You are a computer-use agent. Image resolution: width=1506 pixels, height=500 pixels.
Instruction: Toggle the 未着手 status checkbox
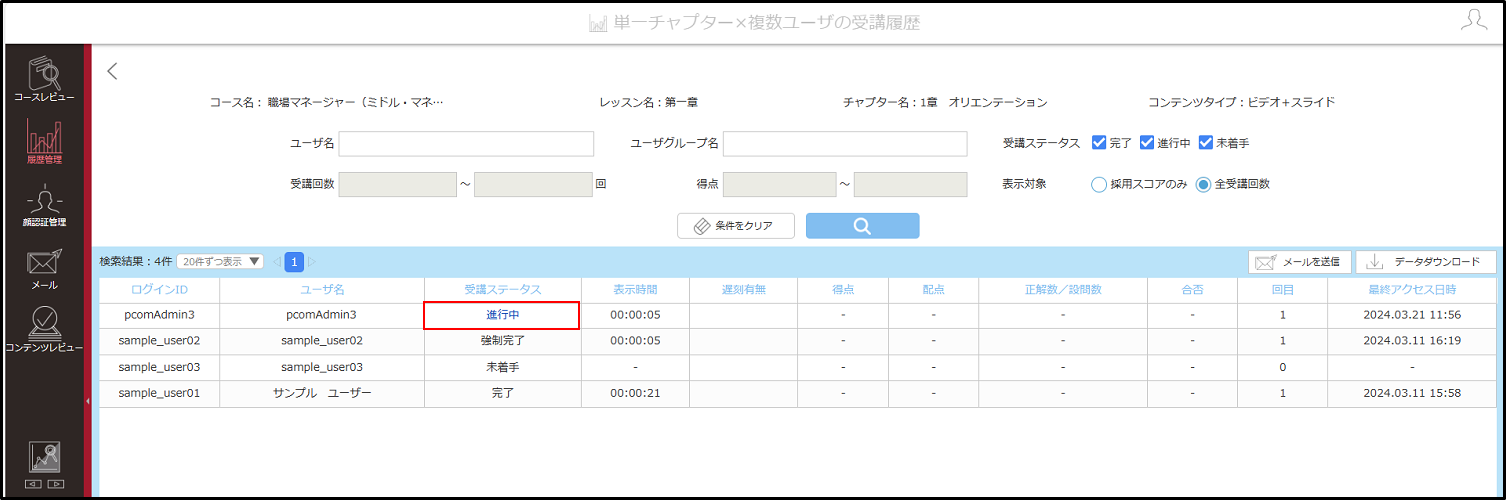(1205, 143)
